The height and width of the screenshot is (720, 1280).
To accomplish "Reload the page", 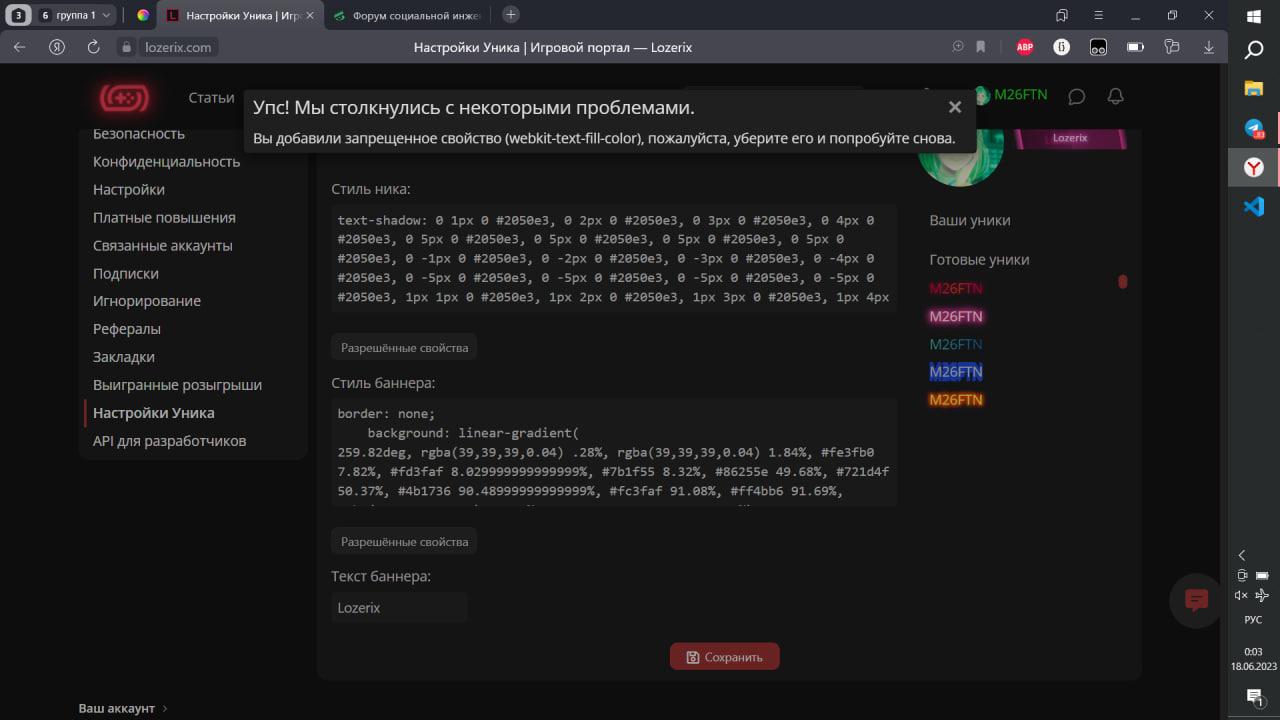I will tap(94, 47).
